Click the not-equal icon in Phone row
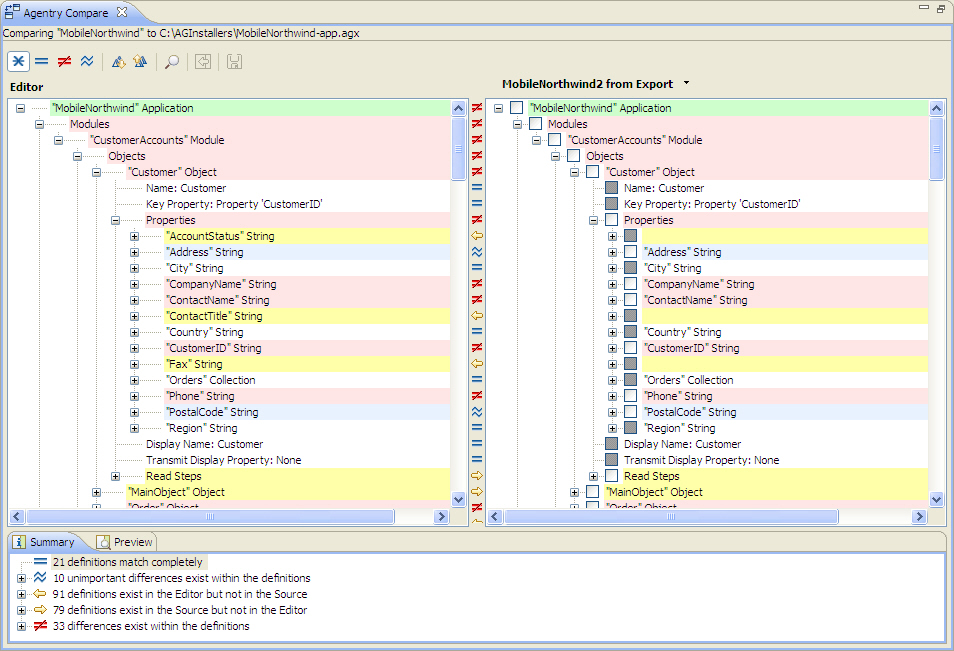The height and width of the screenshot is (651, 954). click(x=477, y=396)
